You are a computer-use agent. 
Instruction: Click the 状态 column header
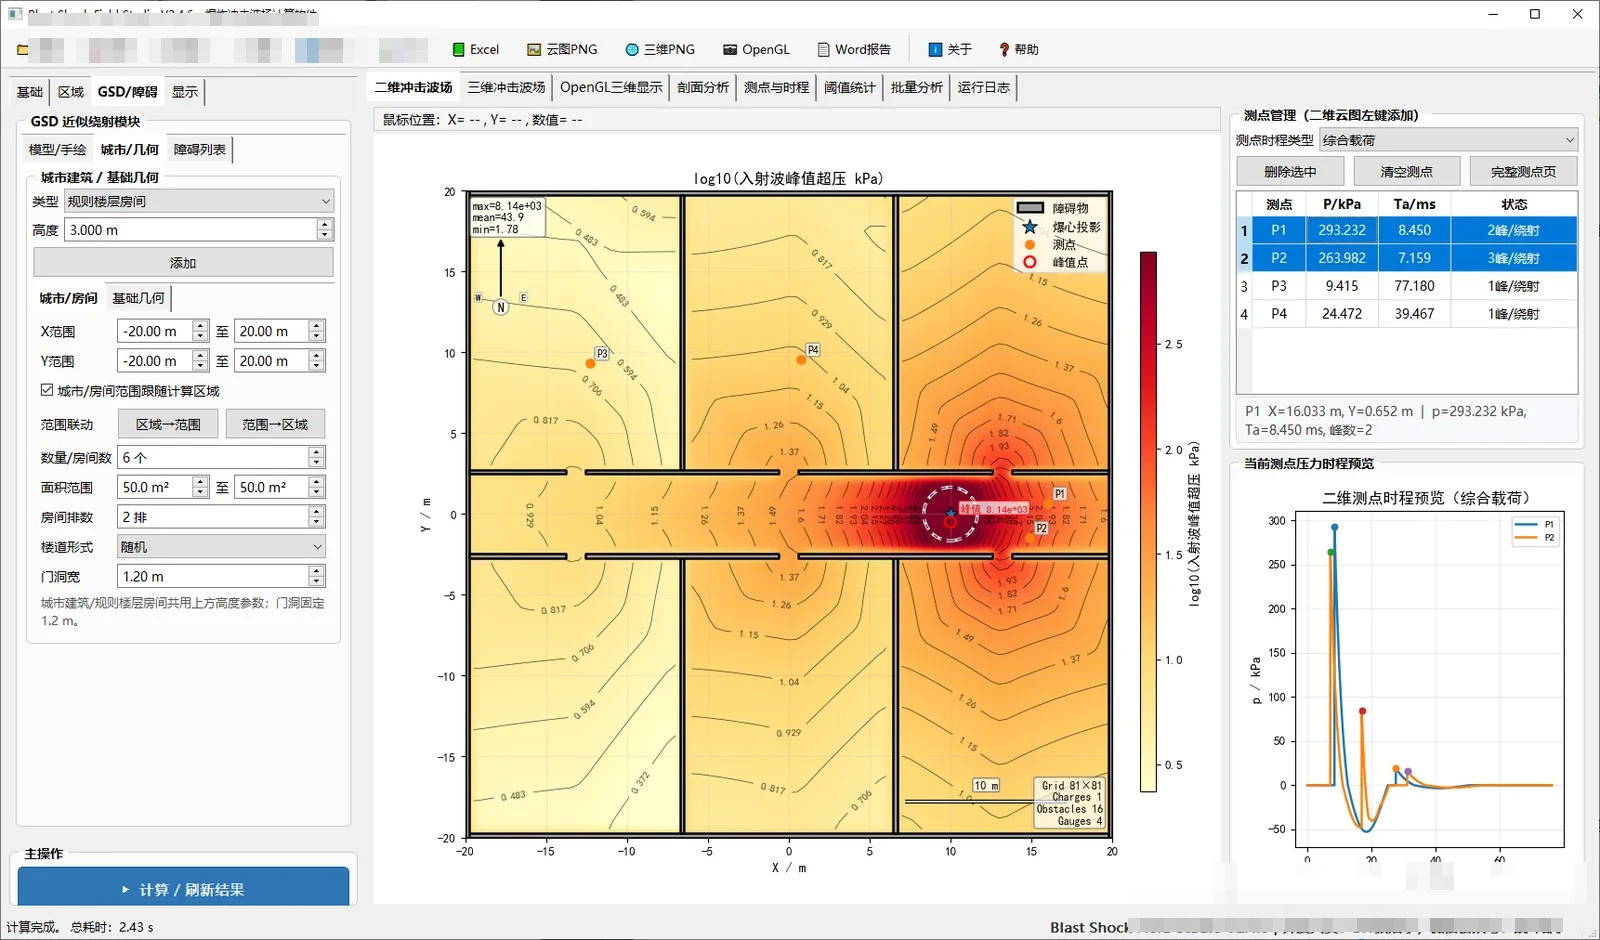(1514, 204)
